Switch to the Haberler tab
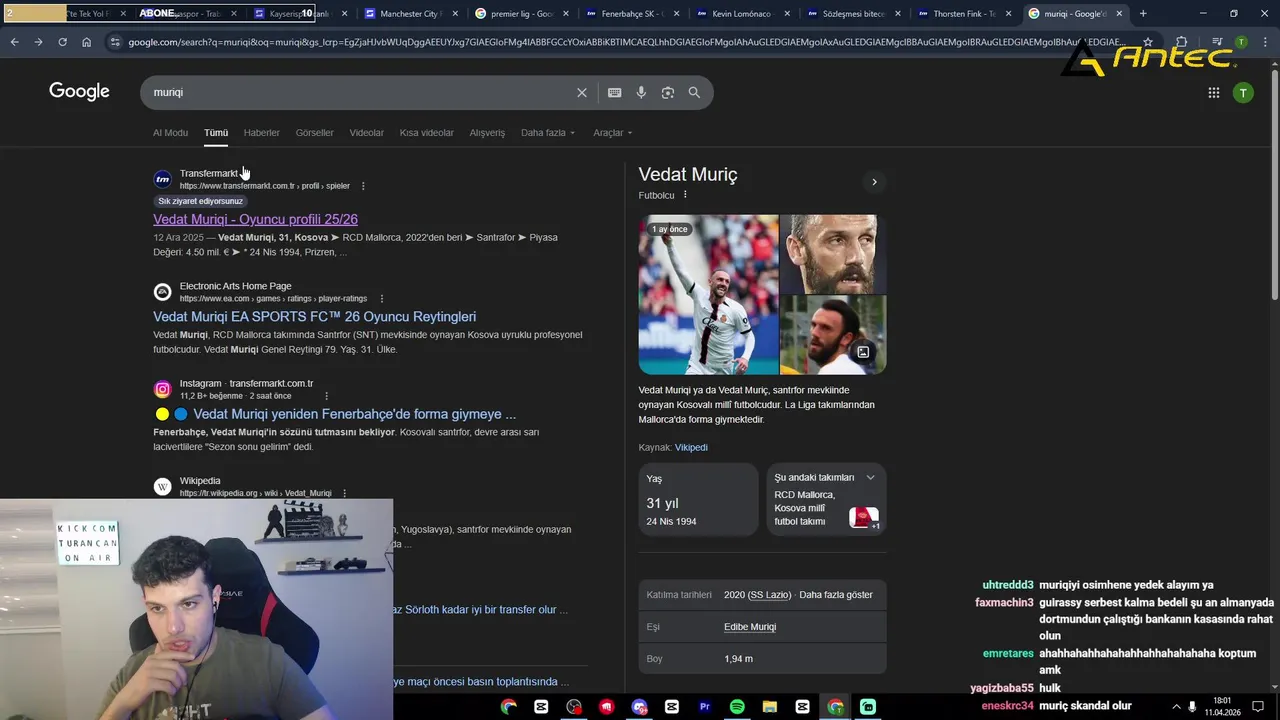This screenshot has width=1280, height=720. click(x=262, y=133)
